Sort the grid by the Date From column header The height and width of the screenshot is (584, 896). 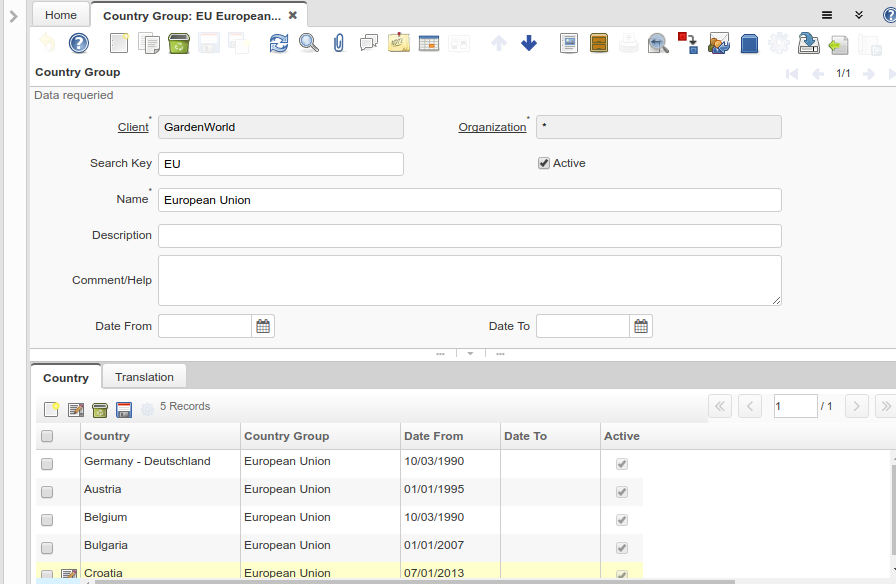450,436
